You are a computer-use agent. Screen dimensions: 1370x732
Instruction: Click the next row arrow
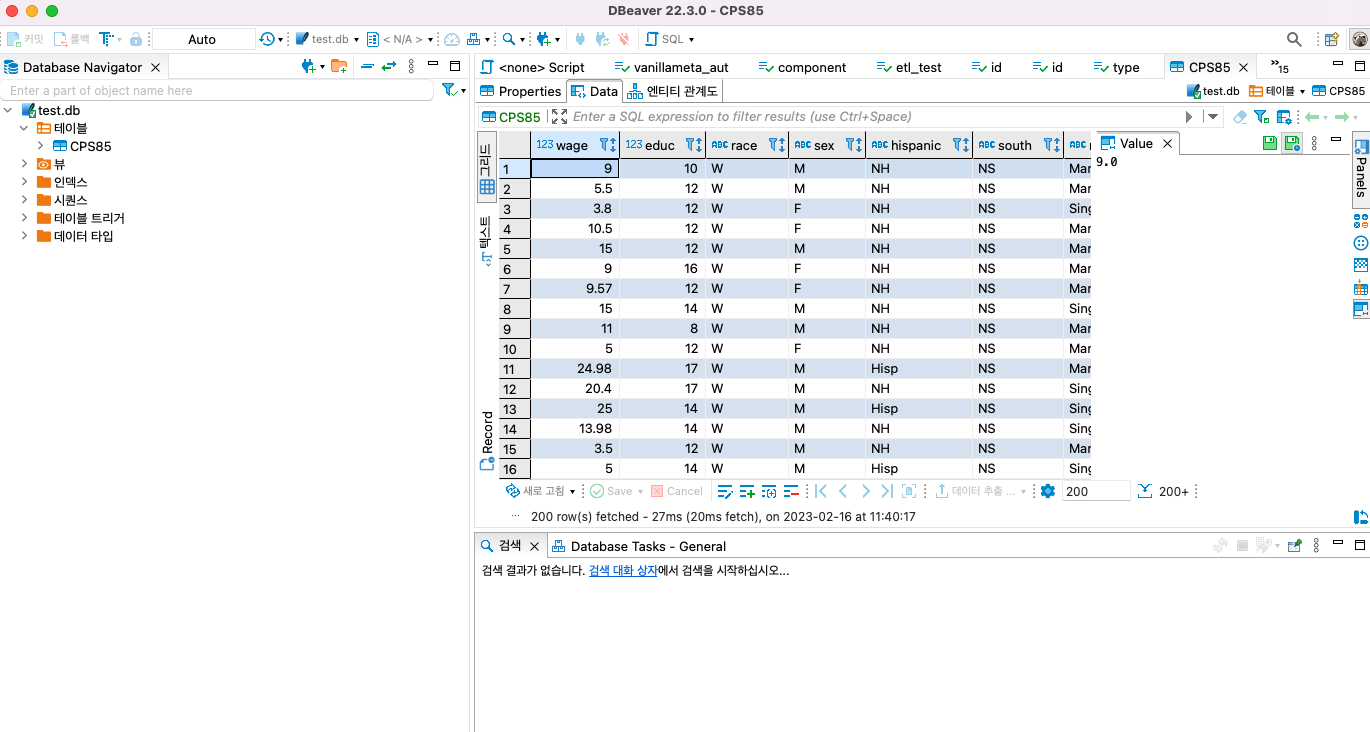(865, 491)
